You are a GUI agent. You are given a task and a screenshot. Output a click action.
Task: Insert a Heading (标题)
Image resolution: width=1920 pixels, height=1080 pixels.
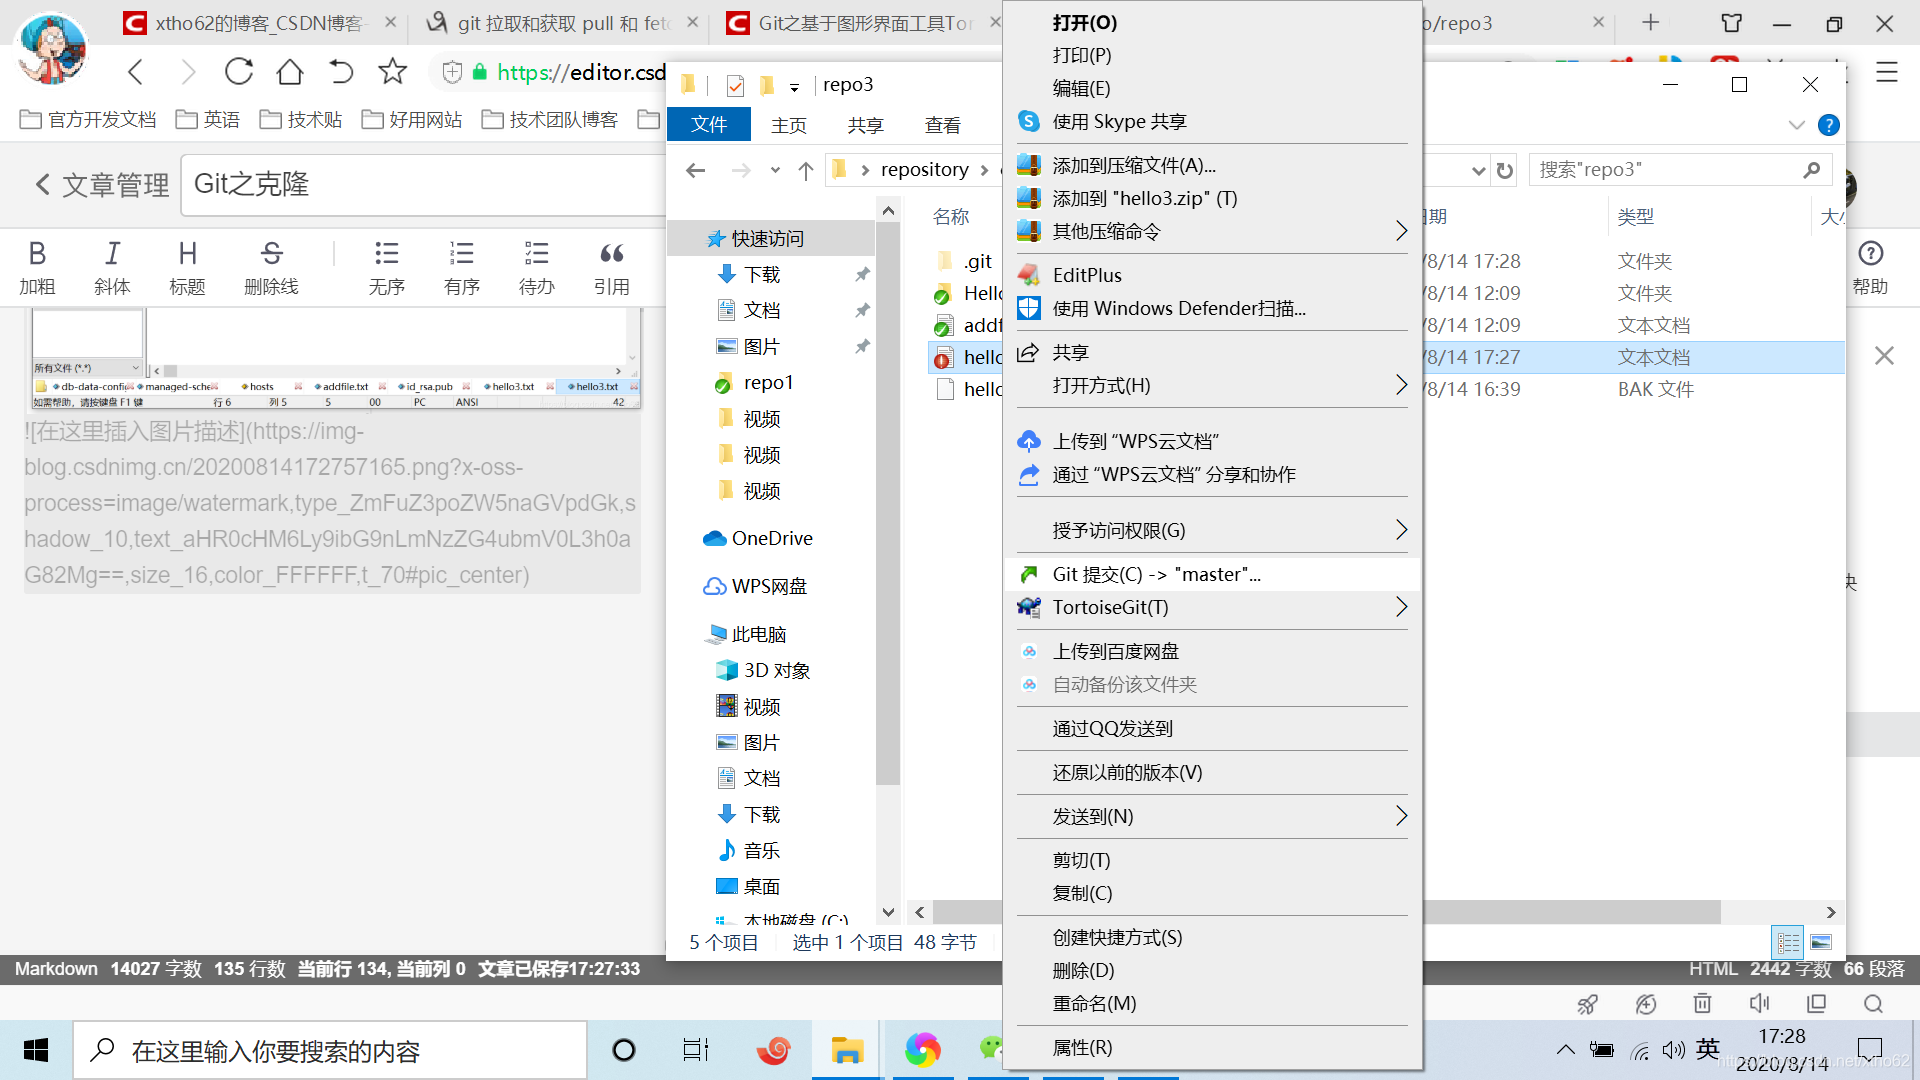[x=187, y=267]
